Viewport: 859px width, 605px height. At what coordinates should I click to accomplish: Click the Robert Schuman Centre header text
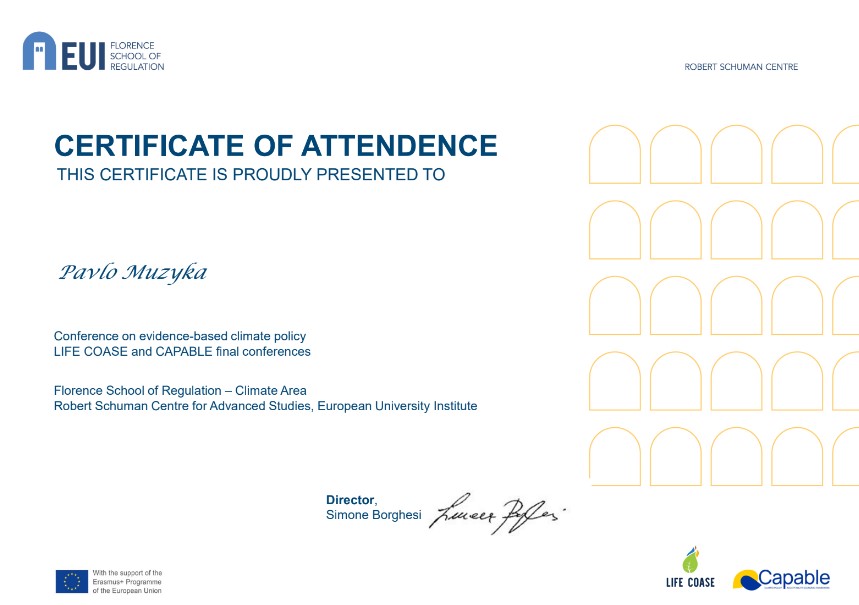tap(740, 67)
